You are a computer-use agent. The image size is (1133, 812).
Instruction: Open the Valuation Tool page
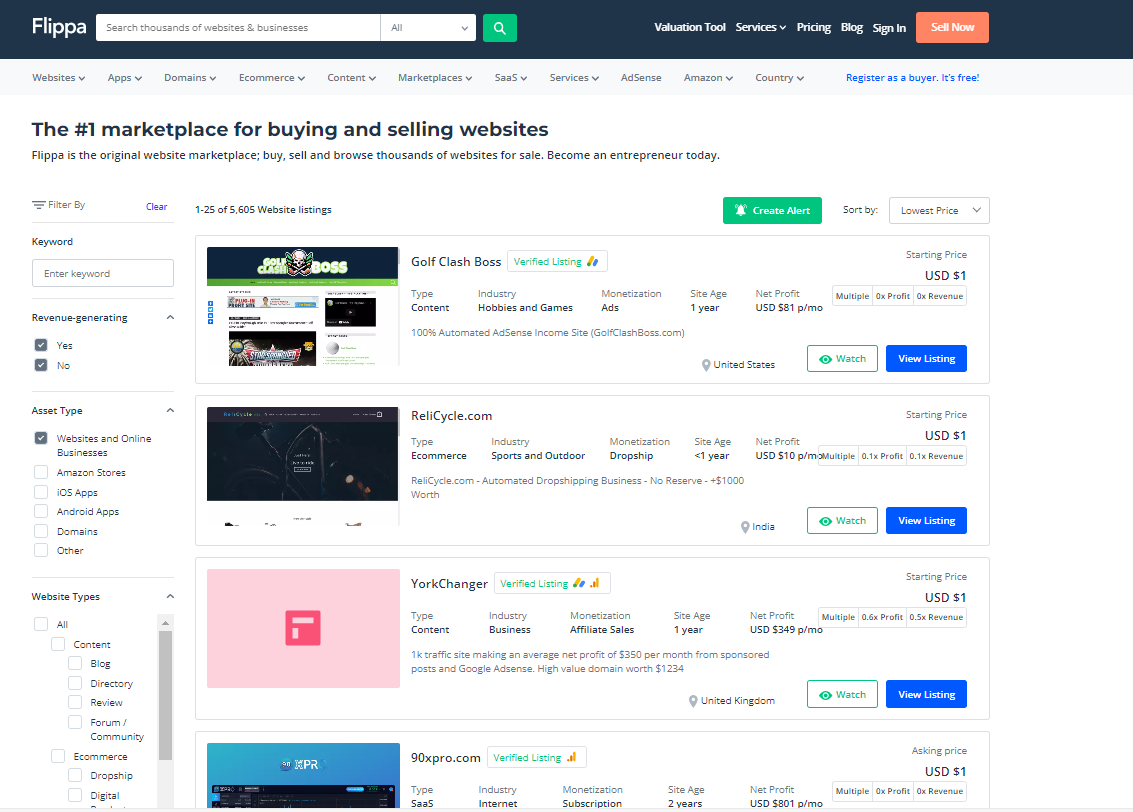click(690, 27)
